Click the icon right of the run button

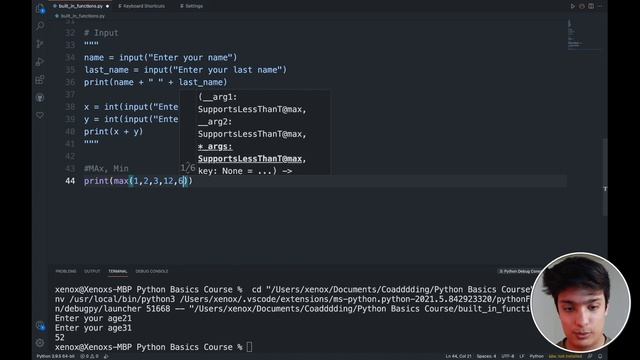click(x=582, y=6)
